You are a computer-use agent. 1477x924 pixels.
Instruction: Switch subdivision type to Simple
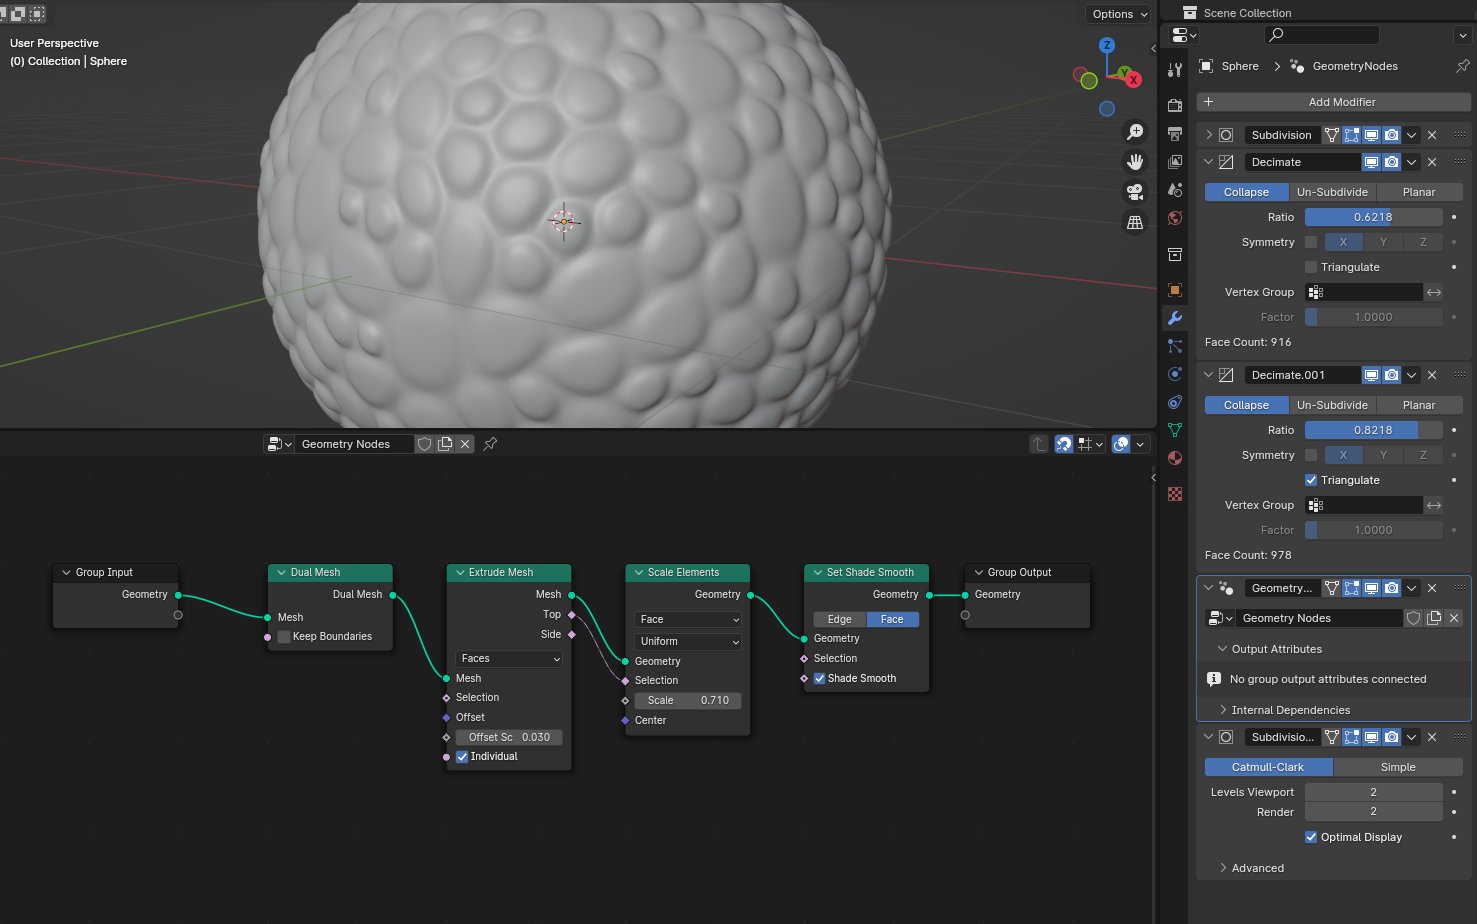[x=1398, y=767]
